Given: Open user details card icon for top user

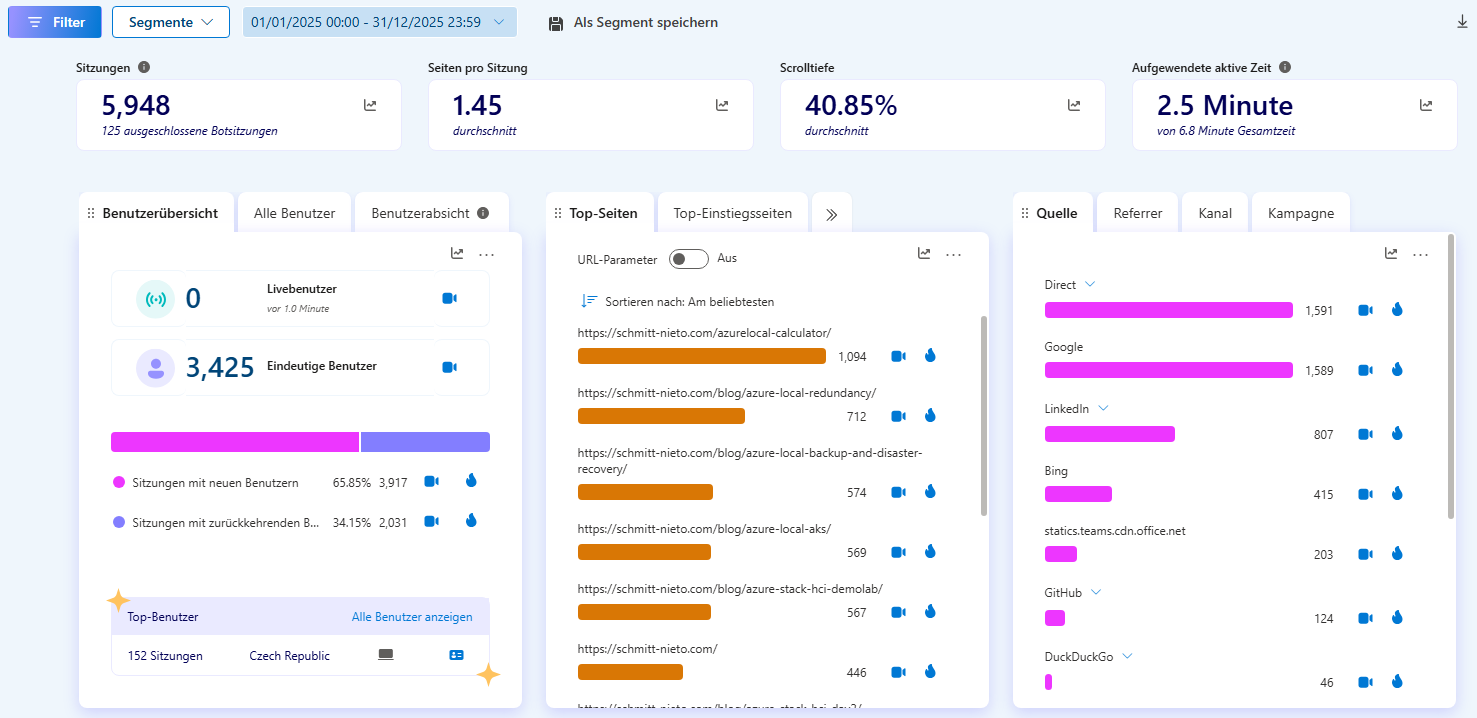Looking at the screenshot, I should click(457, 655).
